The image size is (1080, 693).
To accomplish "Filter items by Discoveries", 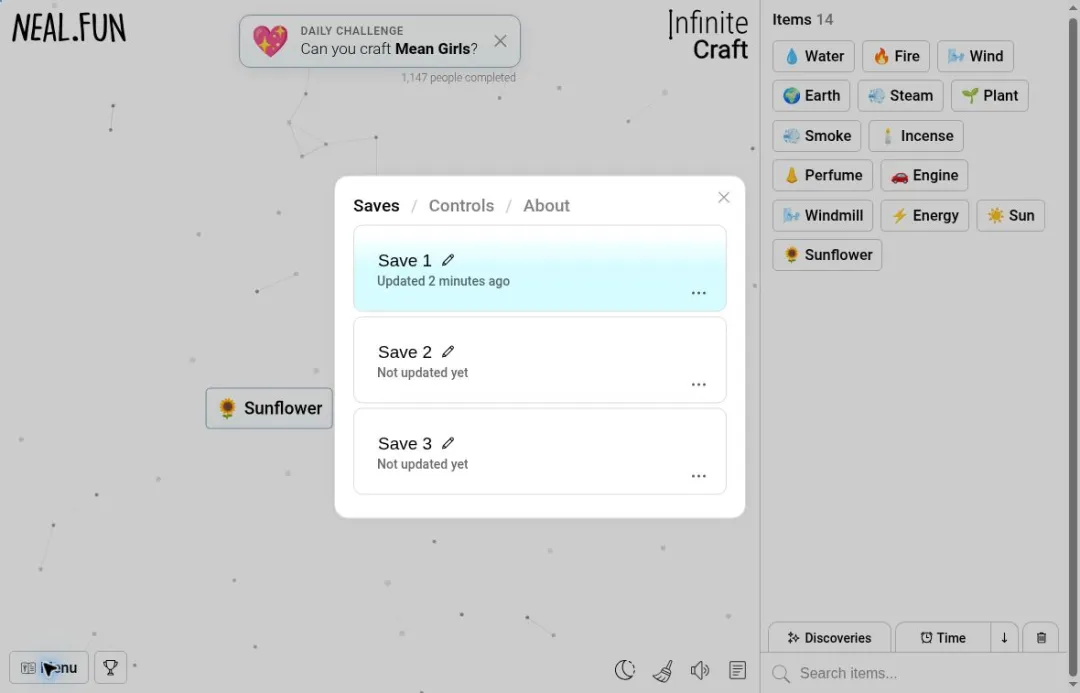I will (x=829, y=638).
